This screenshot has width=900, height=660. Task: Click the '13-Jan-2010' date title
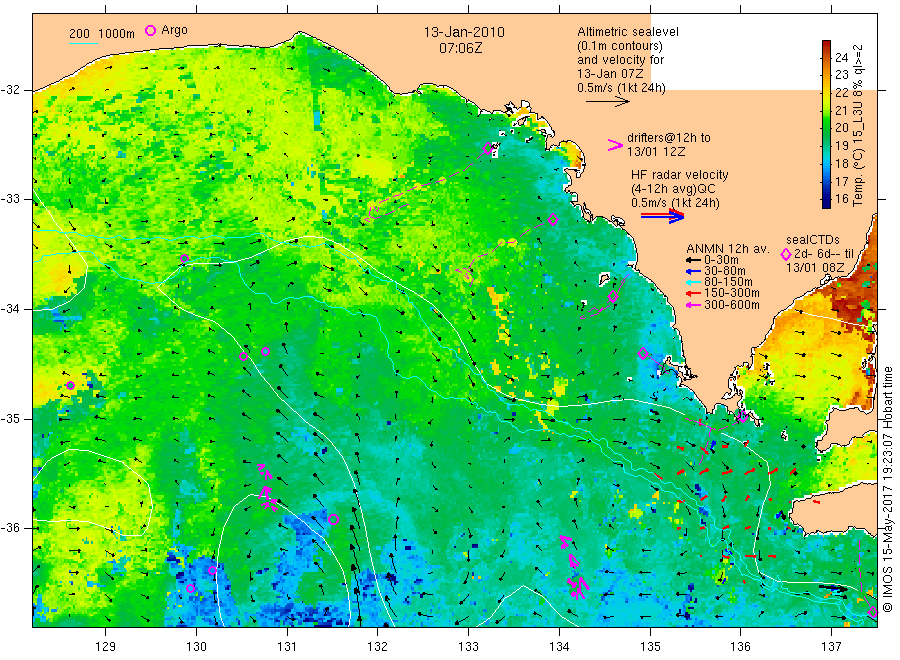464,32
